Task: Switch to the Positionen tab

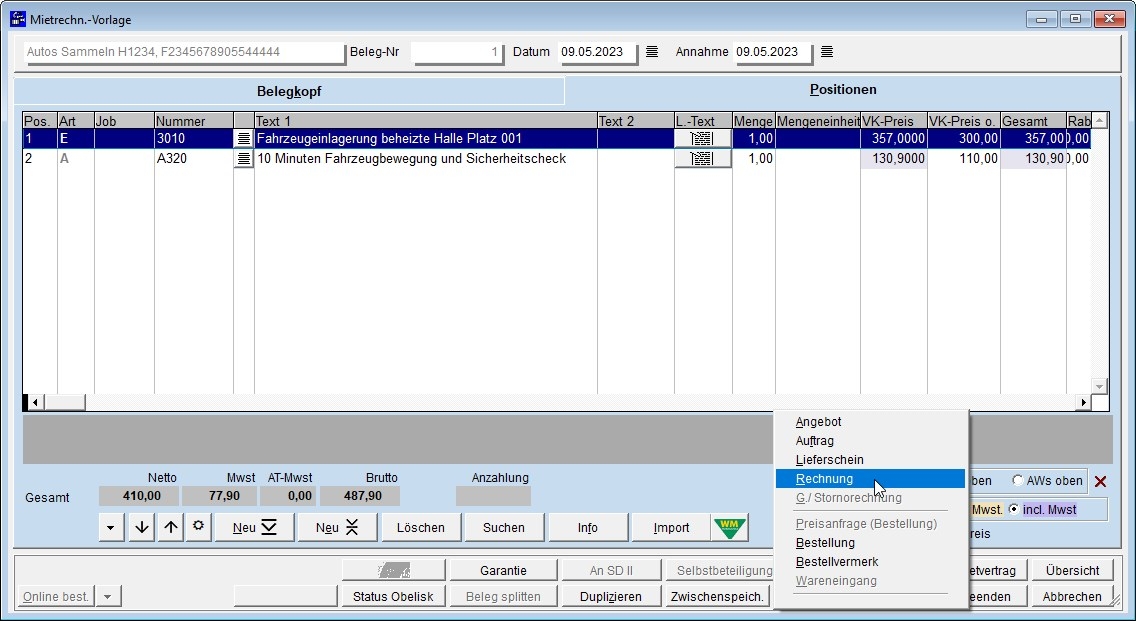Action: coord(843,90)
